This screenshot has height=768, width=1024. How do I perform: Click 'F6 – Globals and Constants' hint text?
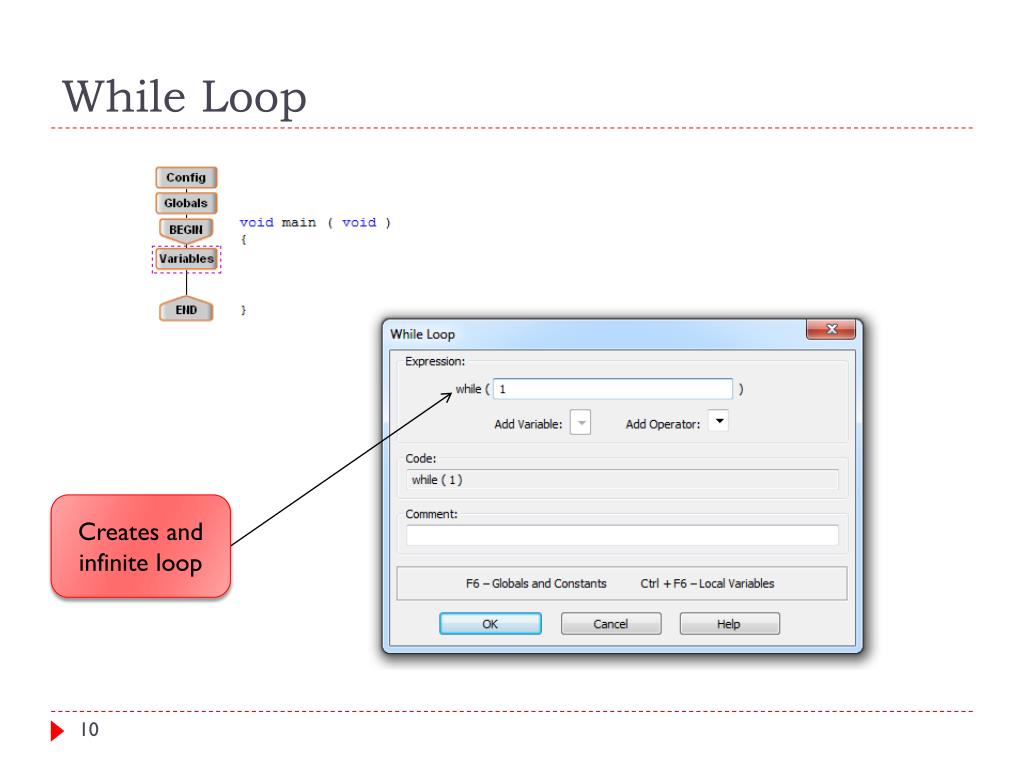pyautogui.click(x=536, y=584)
